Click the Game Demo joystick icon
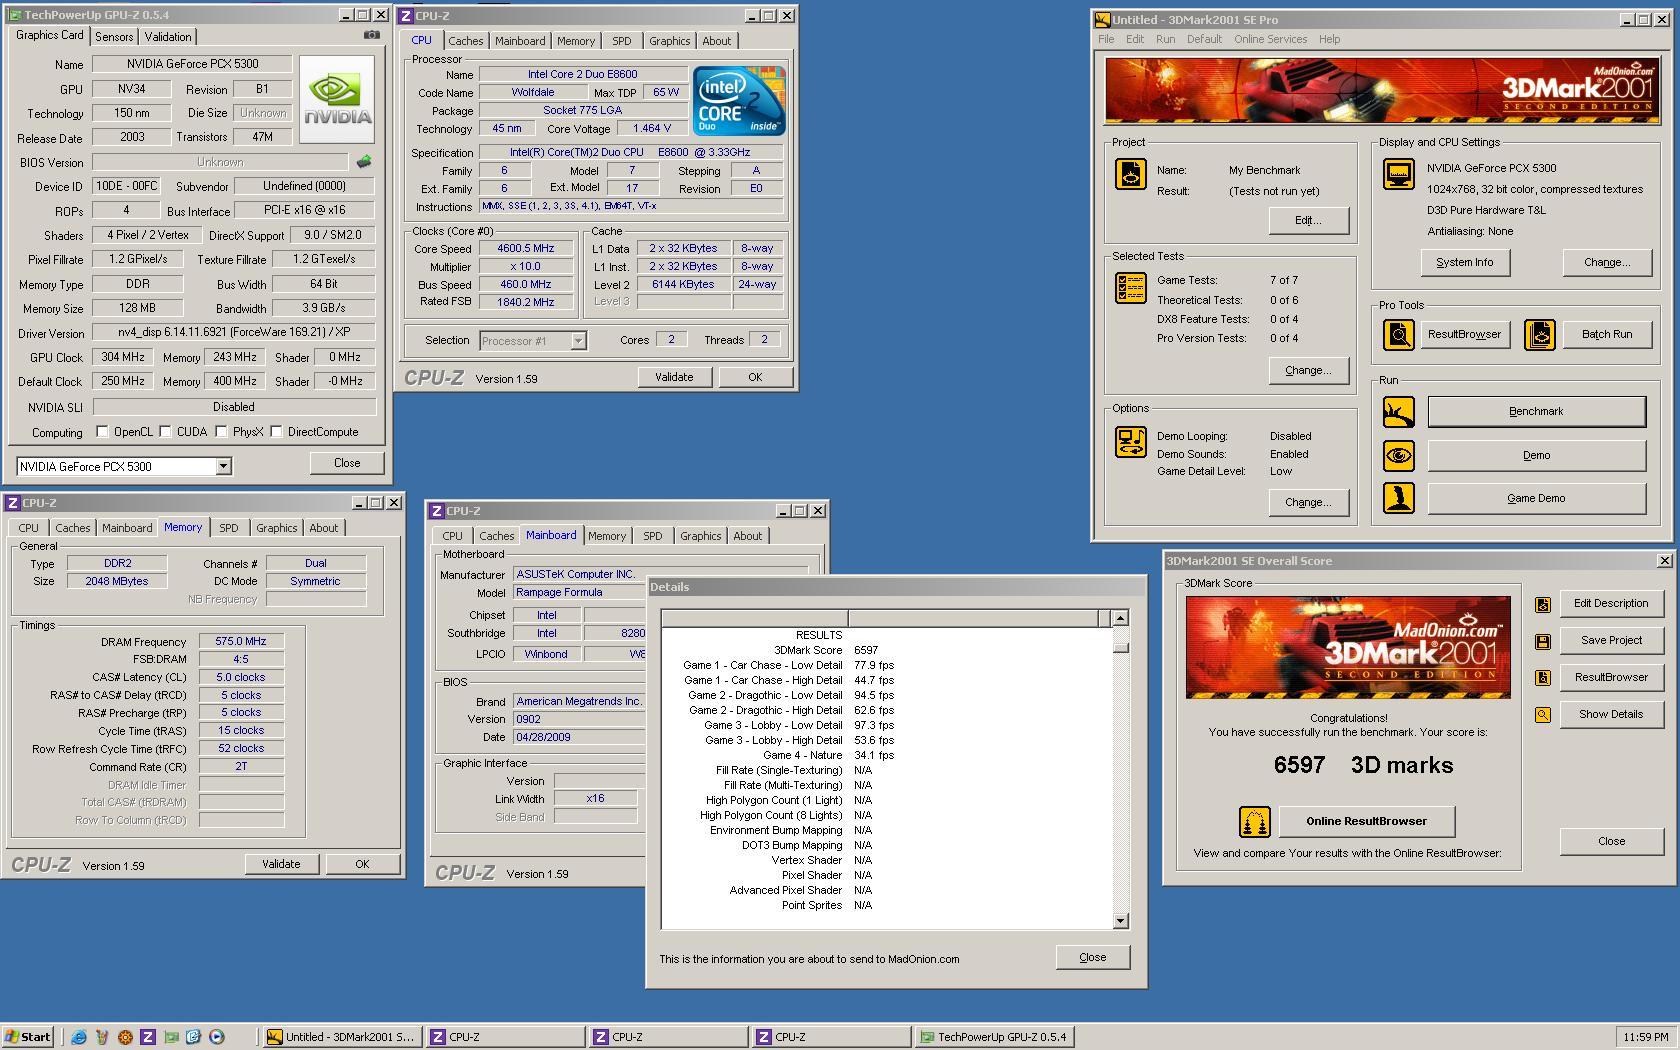 [x=1398, y=498]
